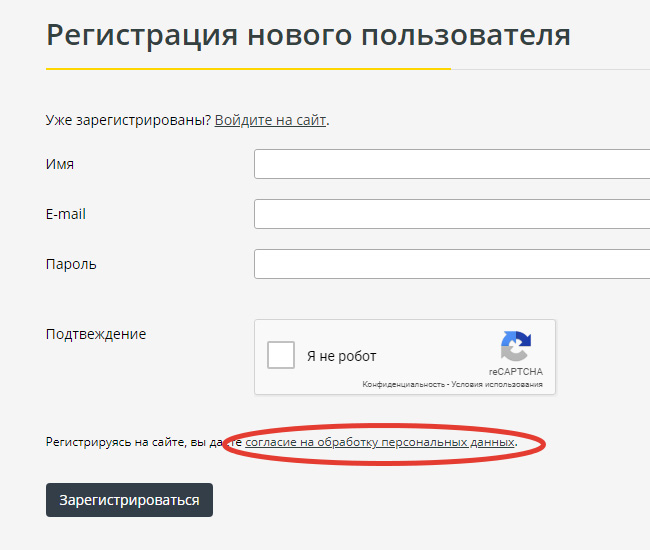Select the Пароль input field
Screen dimensions: 650x550
pyautogui.click(x=452, y=264)
